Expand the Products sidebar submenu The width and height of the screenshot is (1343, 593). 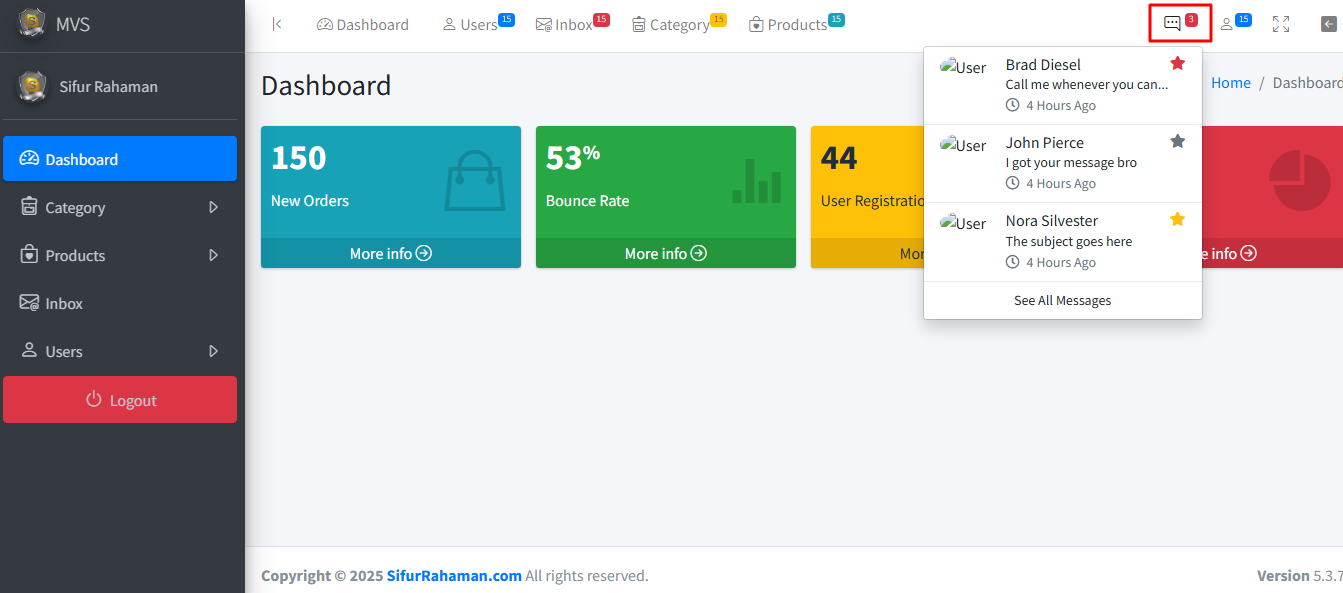click(213, 255)
